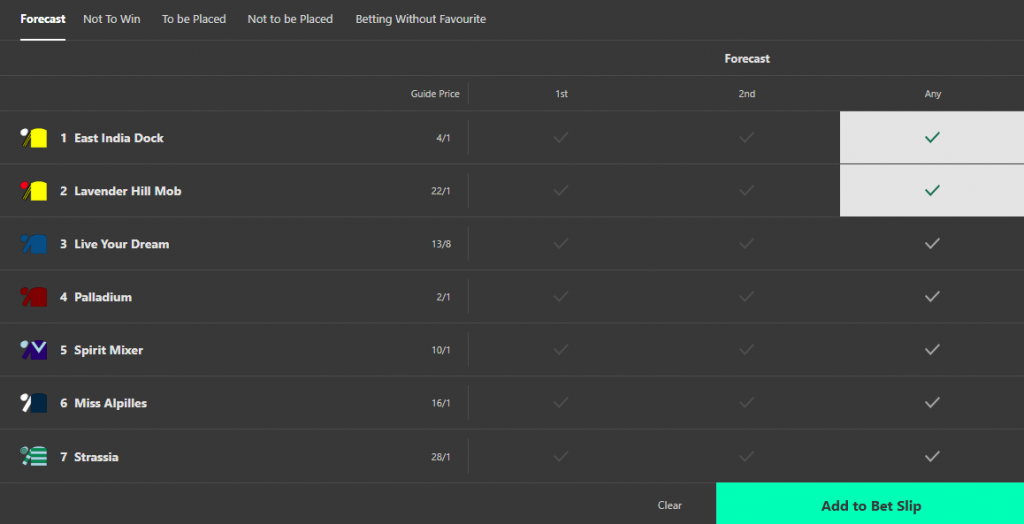Click Miss Alpilles runner name
Viewport: 1024px width, 524px height.
click(x=110, y=403)
